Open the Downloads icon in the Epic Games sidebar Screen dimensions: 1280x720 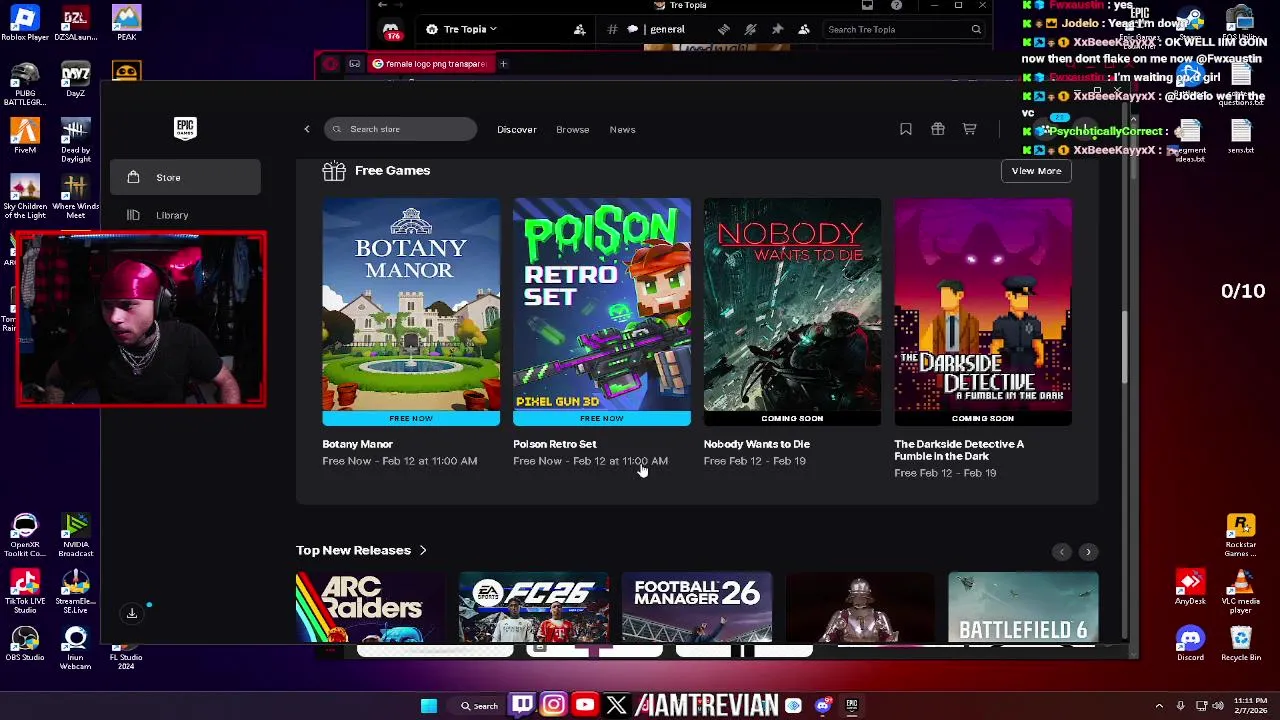[132, 613]
